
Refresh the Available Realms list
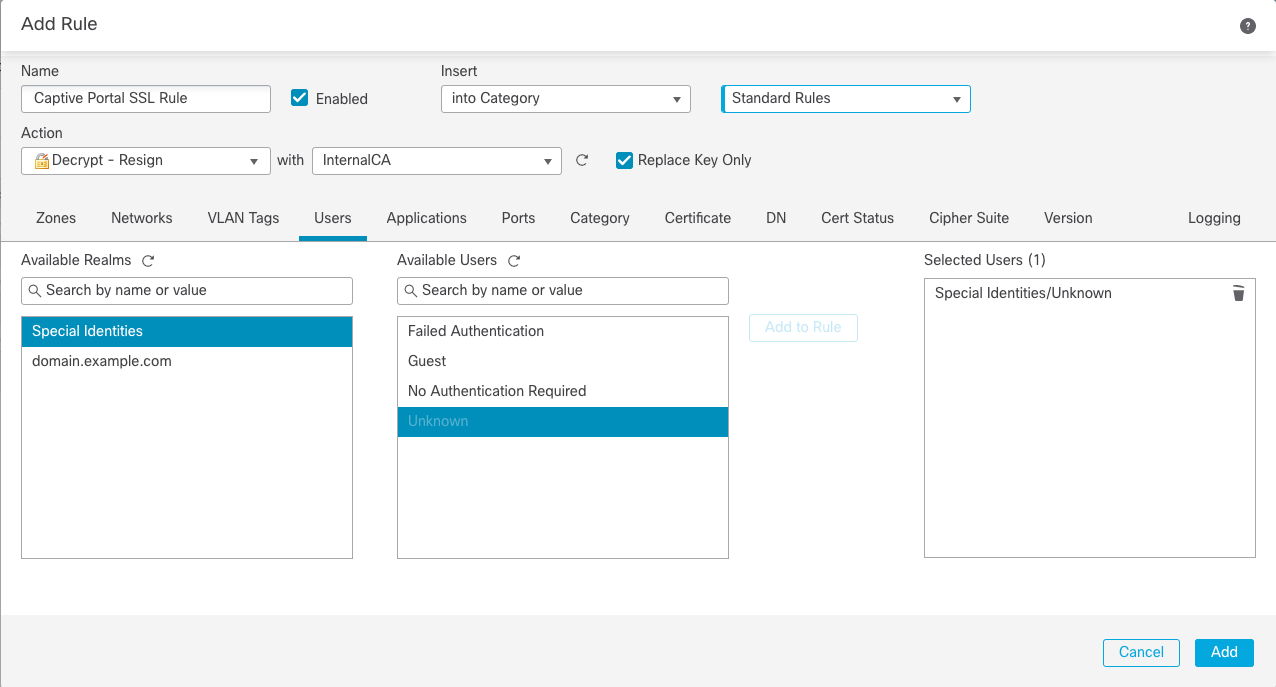(148, 260)
